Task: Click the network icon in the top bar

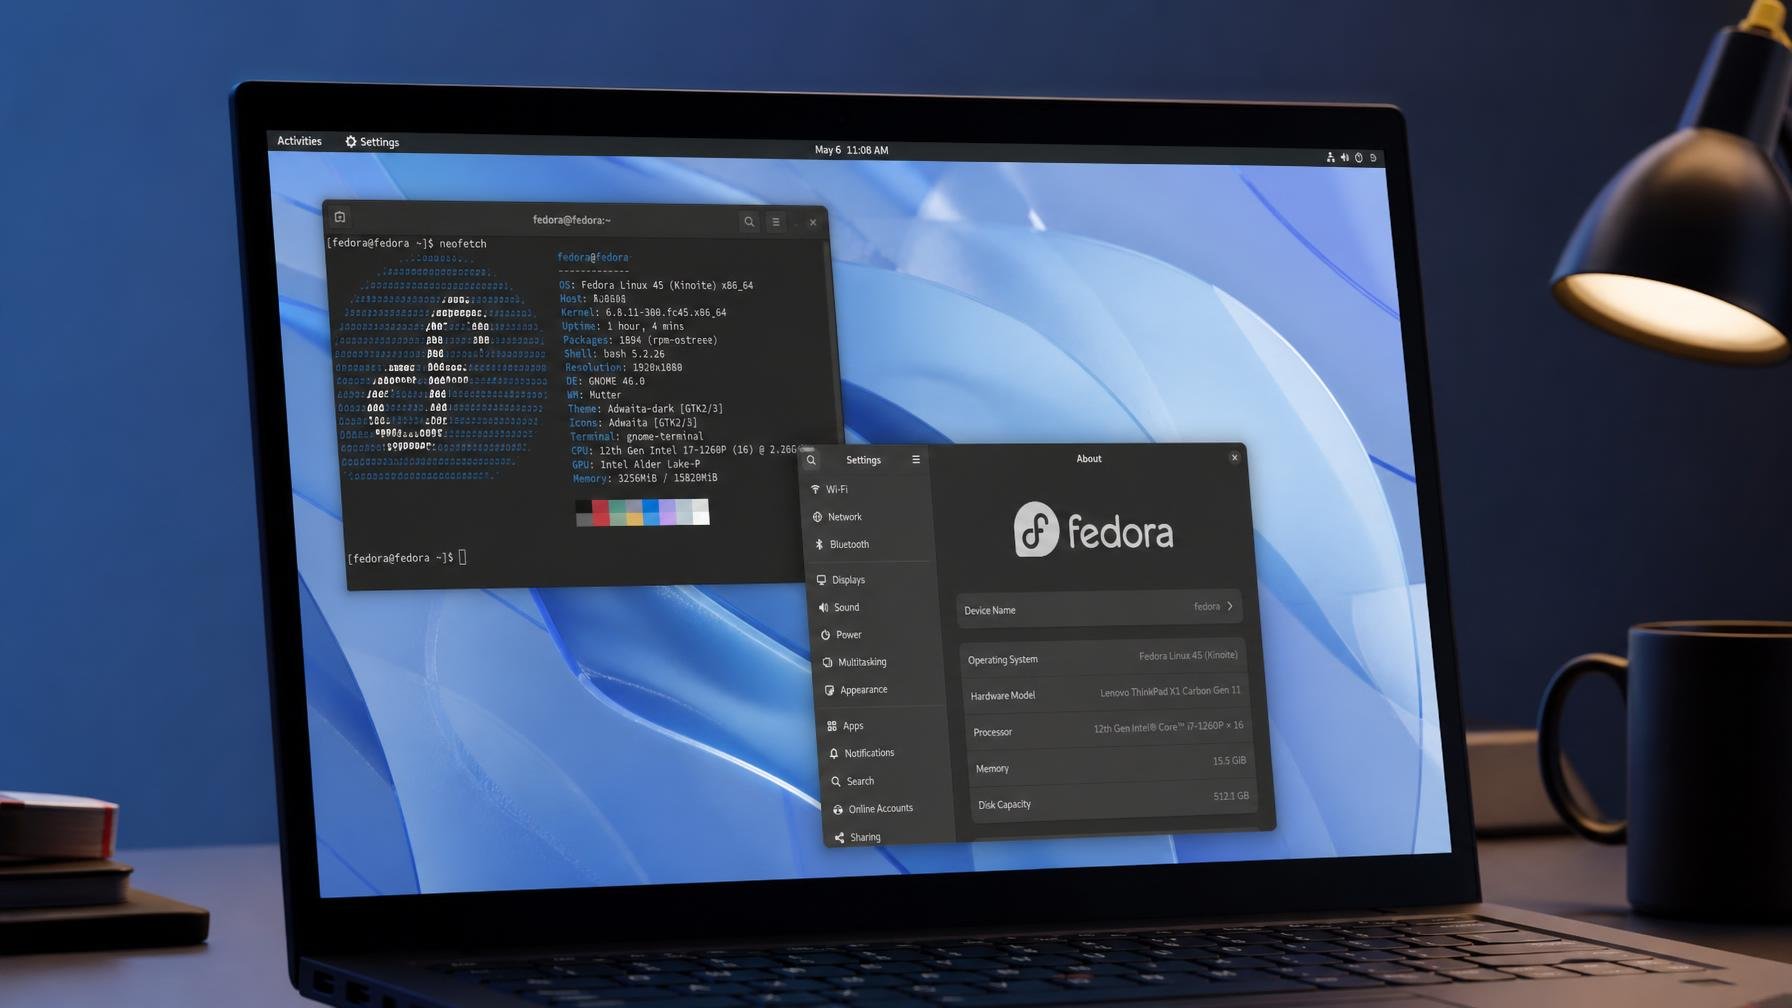Action: [1330, 157]
